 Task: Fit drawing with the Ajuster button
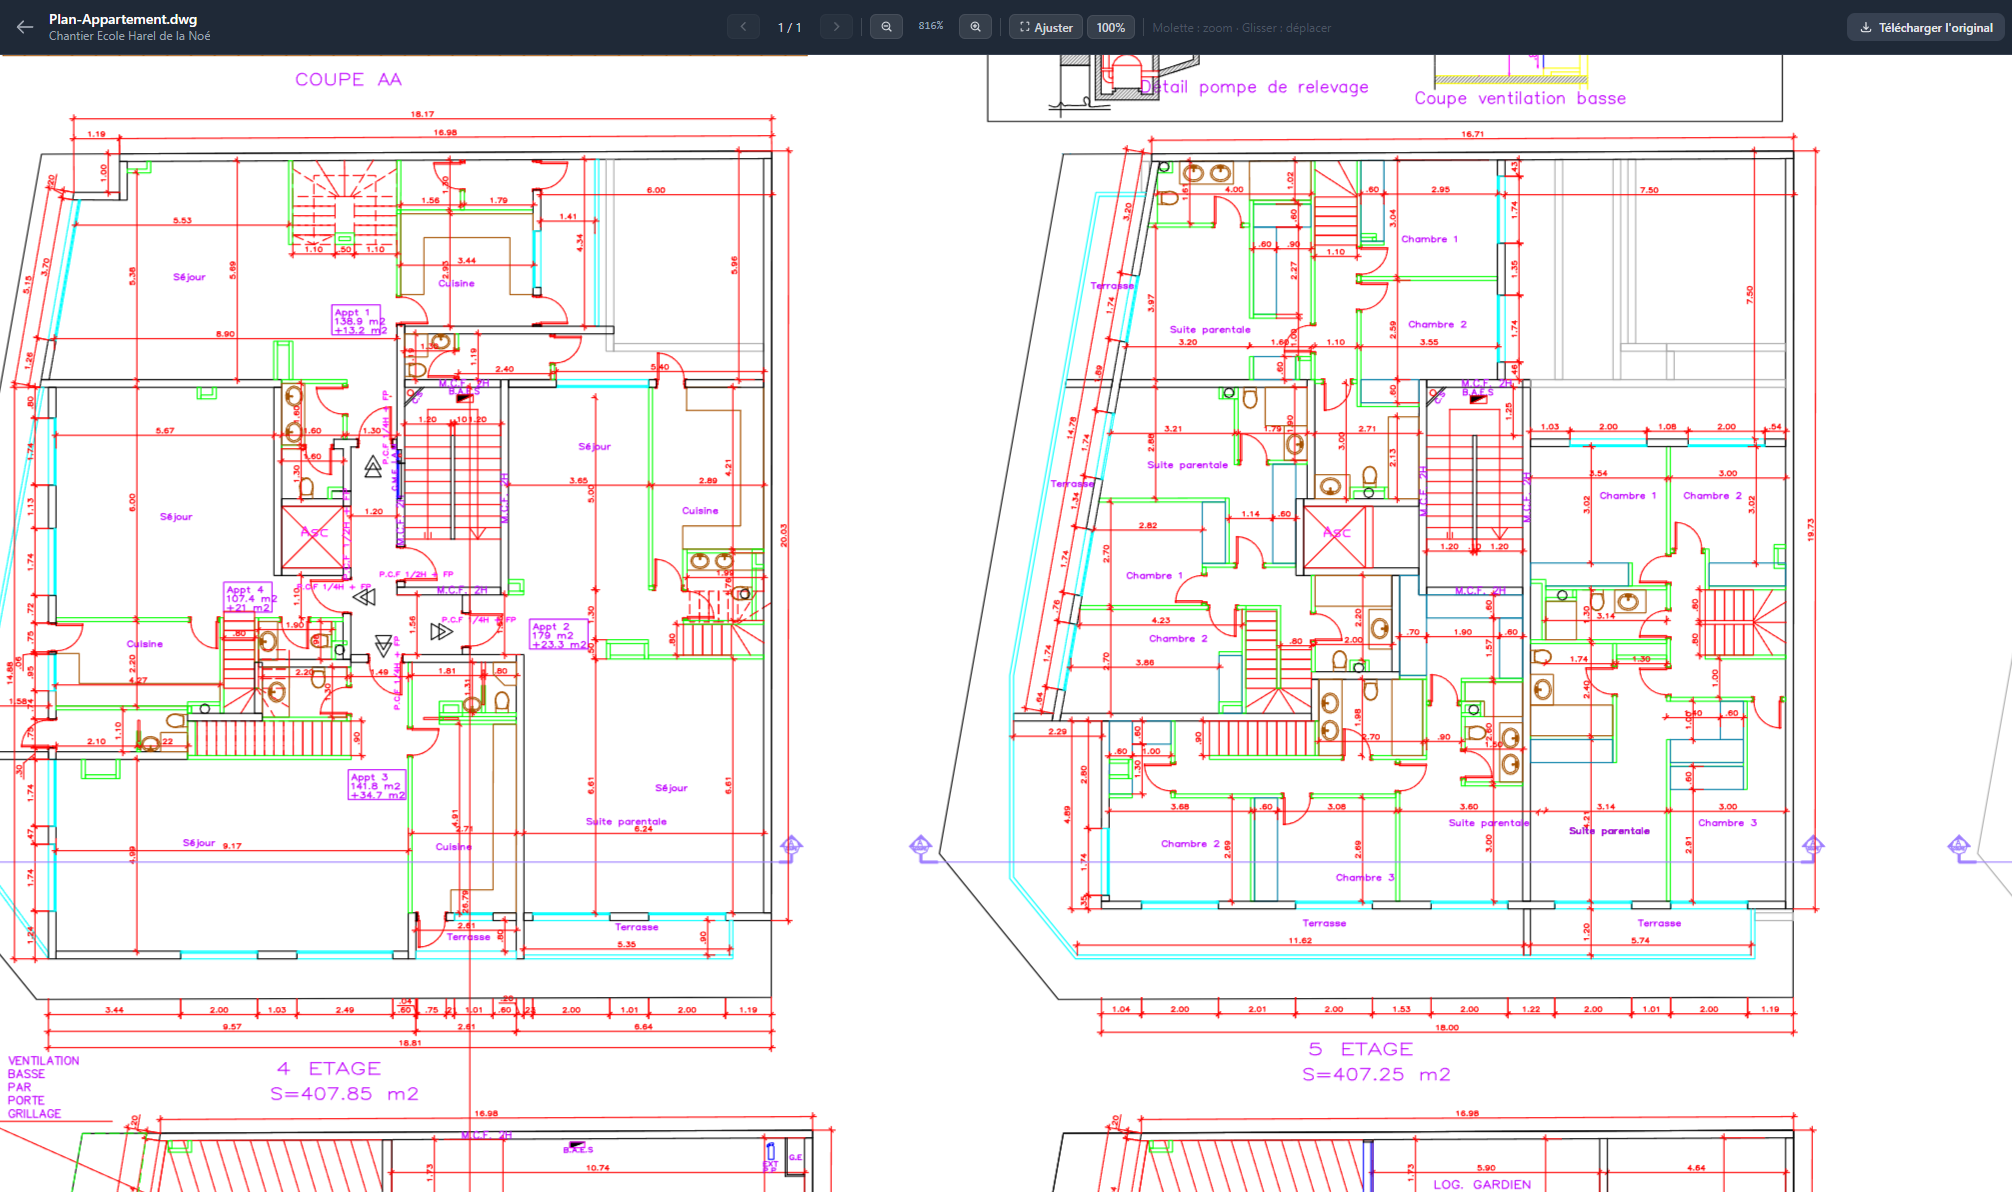pos(1045,27)
